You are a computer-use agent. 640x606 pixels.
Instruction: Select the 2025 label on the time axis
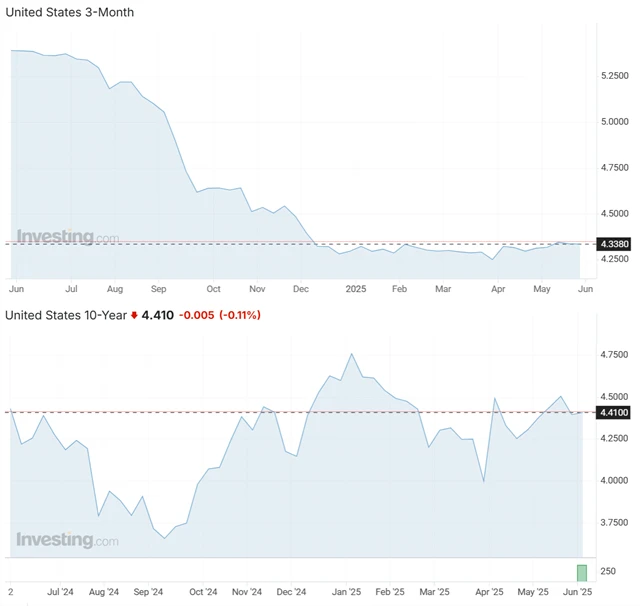357,288
